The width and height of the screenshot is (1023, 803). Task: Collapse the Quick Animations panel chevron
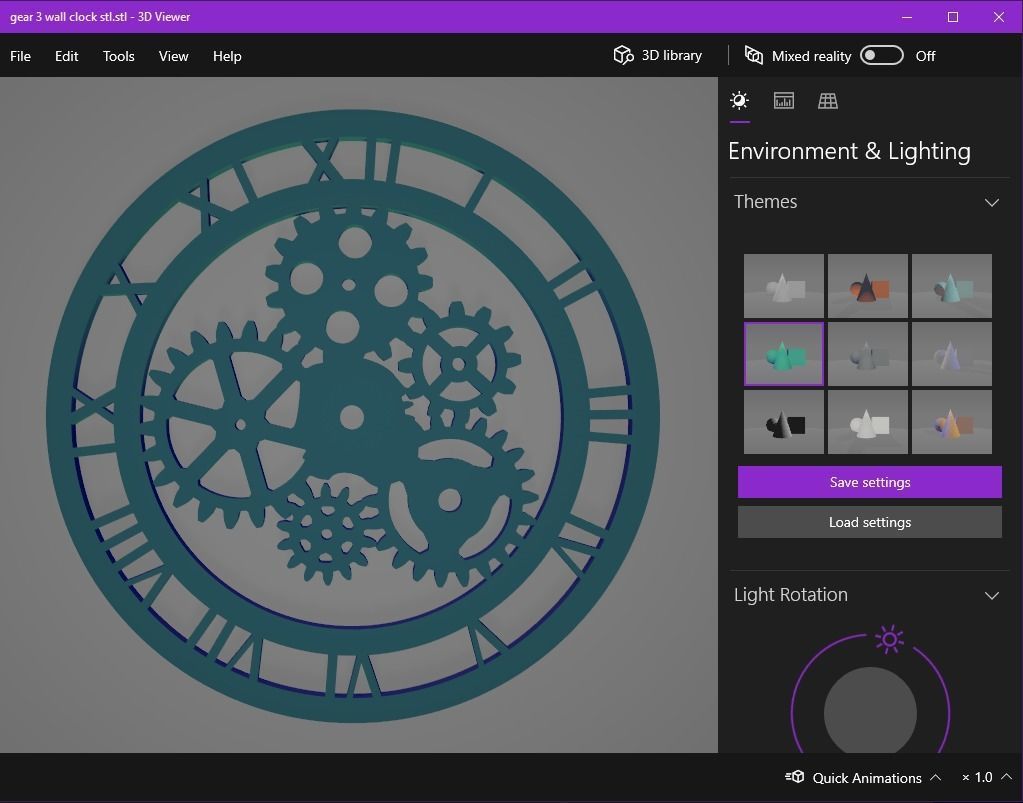pos(935,777)
